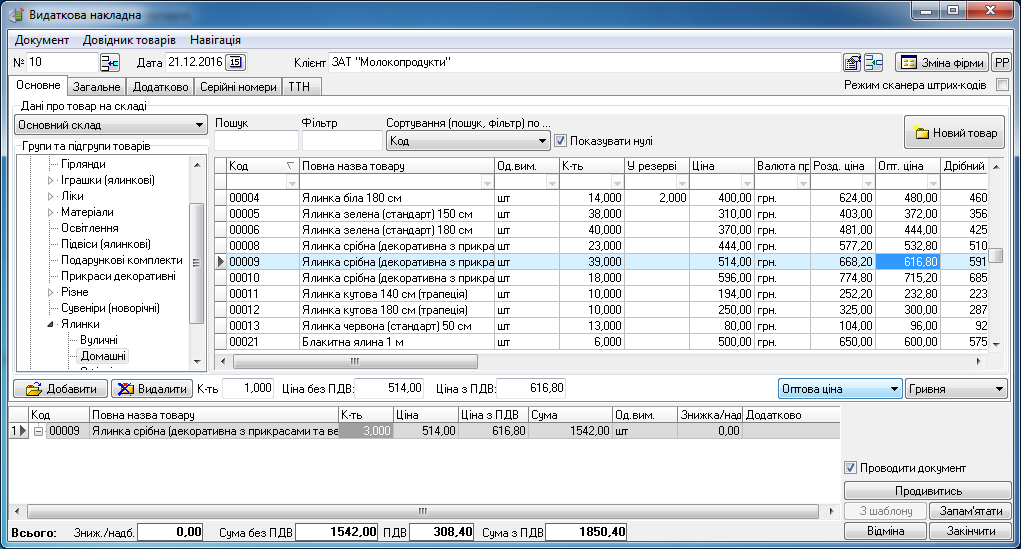
Task: Click the client selection list icon
Action: pyautogui.click(x=873, y=63)
